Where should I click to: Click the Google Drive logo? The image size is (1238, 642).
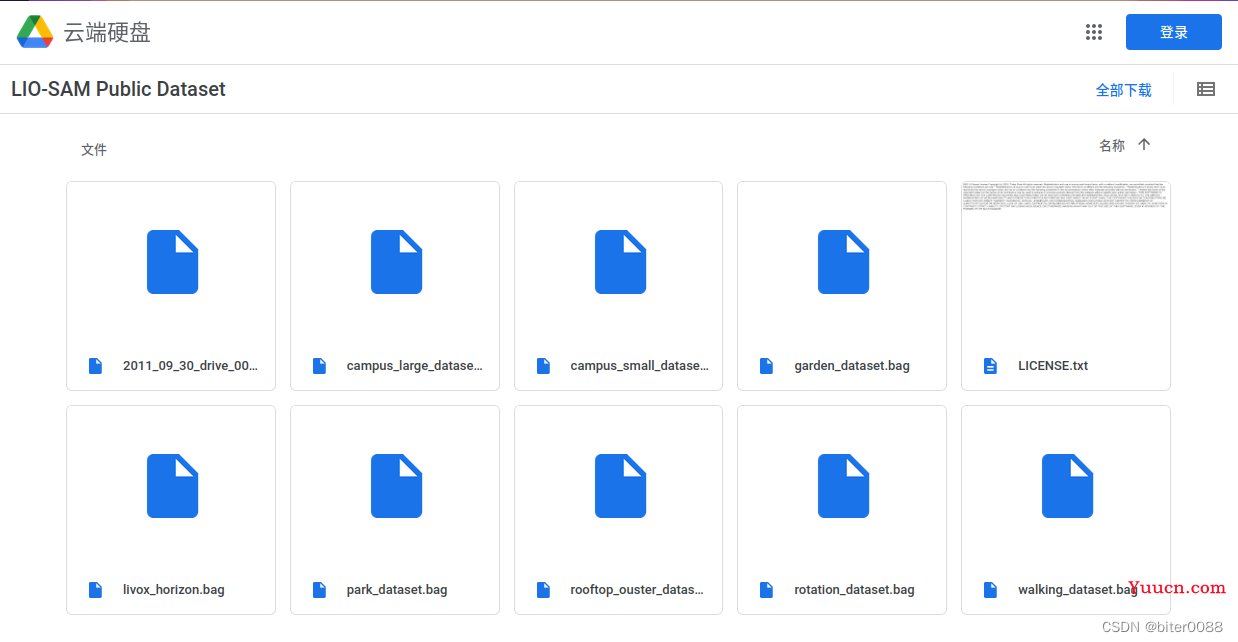(35, 32)
